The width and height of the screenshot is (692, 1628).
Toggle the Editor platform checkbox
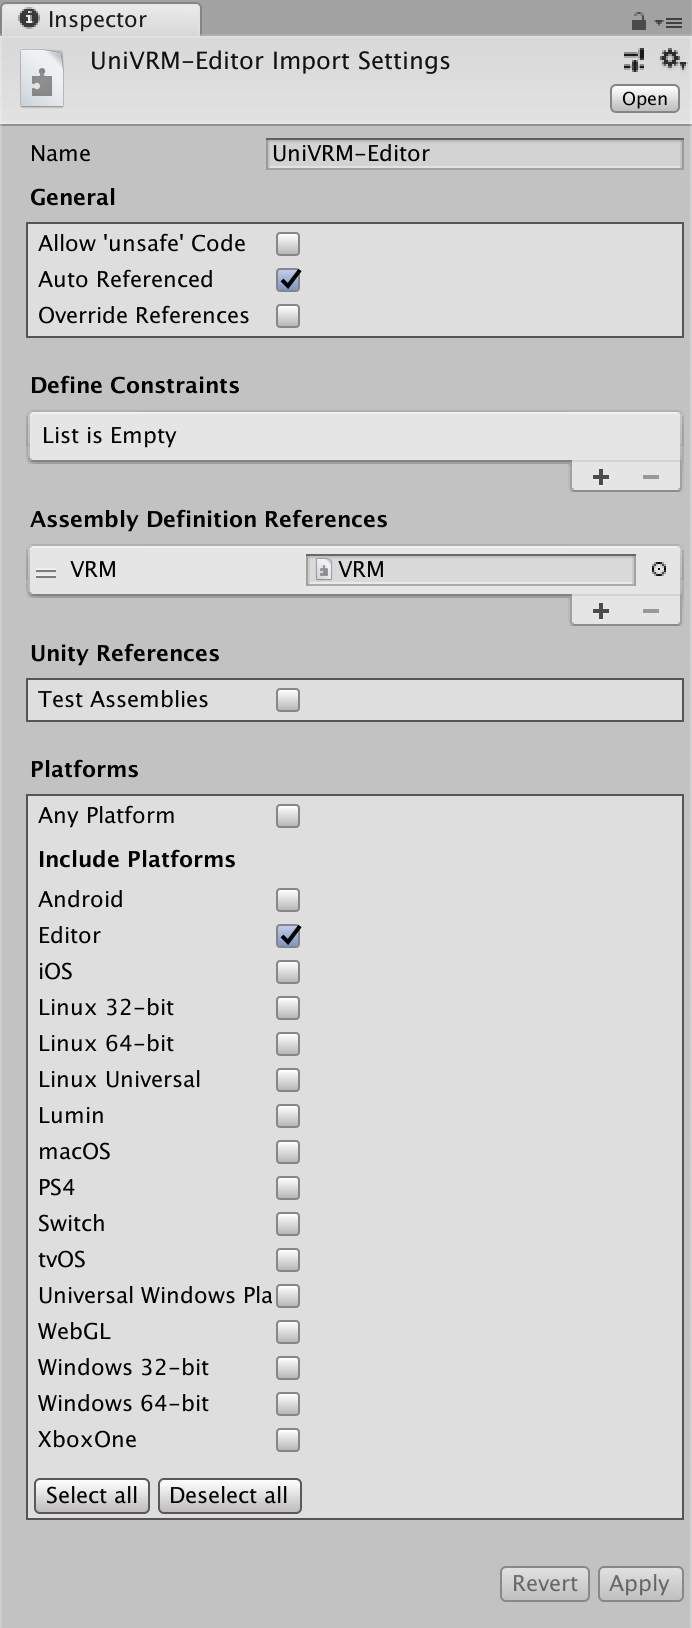[288, 936]
